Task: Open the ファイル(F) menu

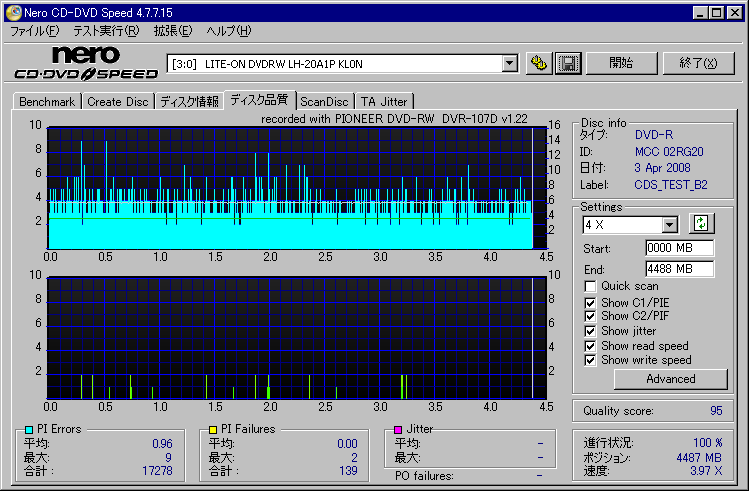Action: pos(34,31)
